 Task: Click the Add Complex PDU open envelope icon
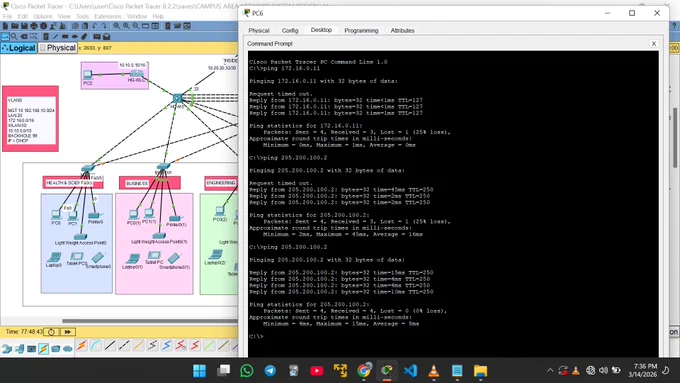(107, 37)
